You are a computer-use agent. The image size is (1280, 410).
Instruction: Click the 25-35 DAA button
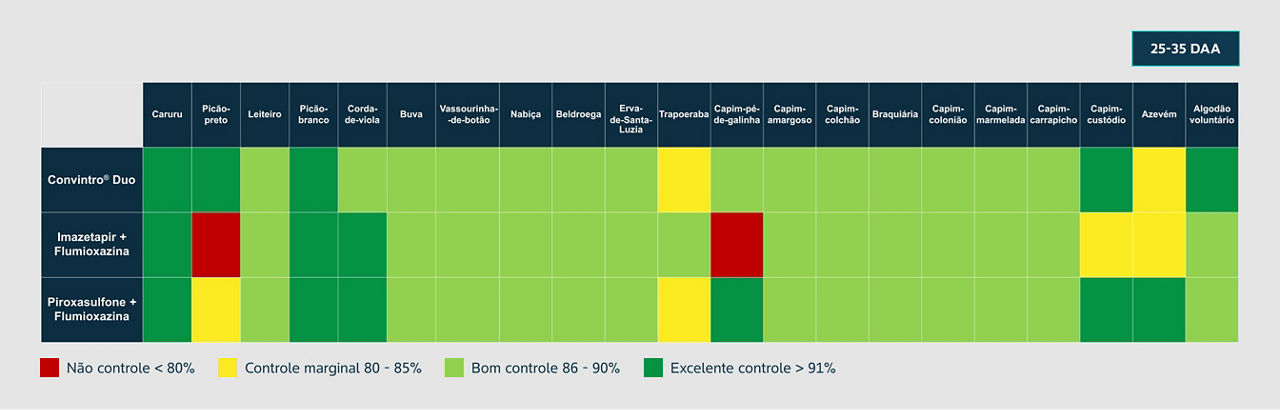(1185, 48)
